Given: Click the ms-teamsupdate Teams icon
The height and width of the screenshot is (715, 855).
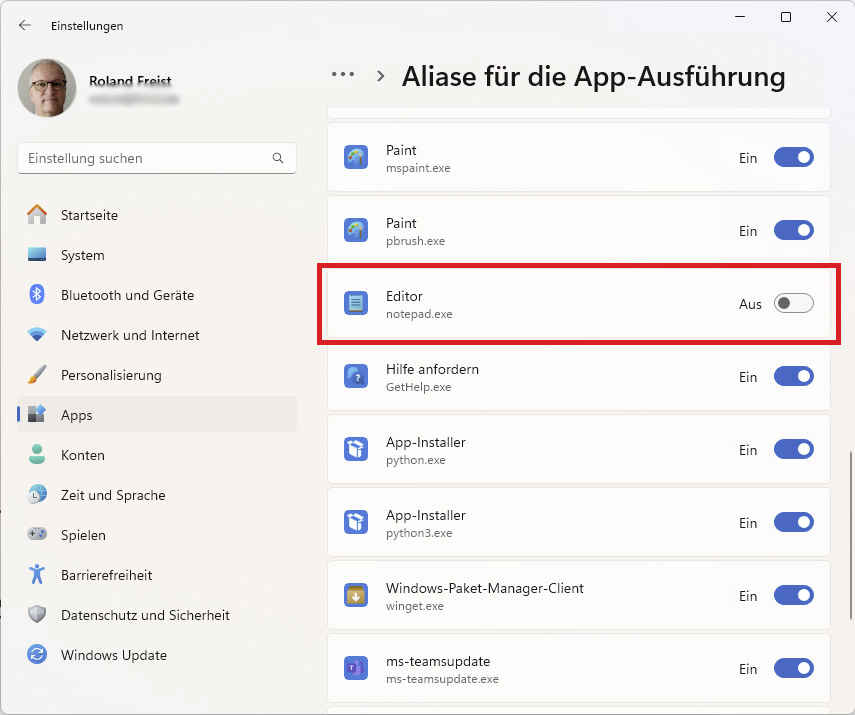Looking at the screenshot, I should [x=356, y=669].
